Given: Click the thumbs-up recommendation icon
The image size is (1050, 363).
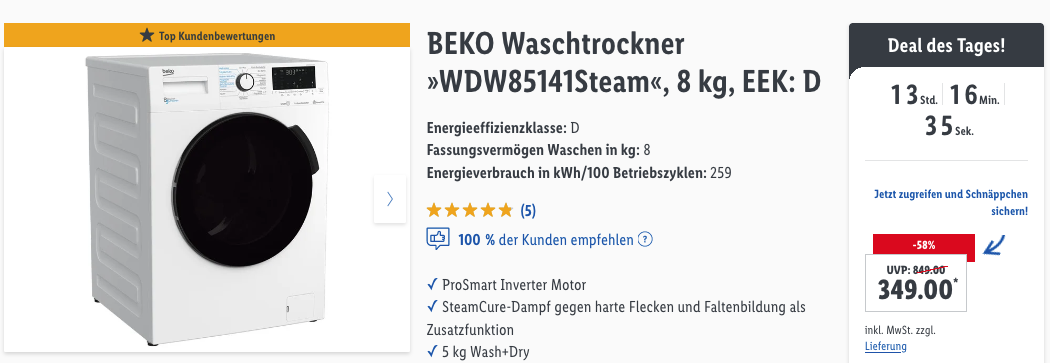Looking at the screenshot, I should coord(438,239).
